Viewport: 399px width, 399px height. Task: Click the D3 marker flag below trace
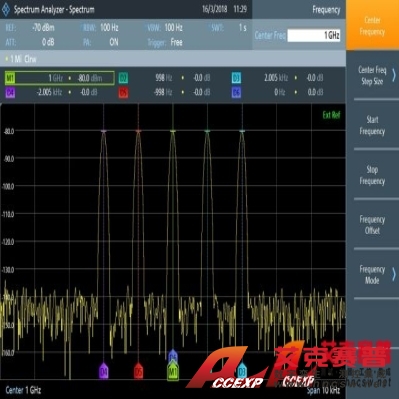[x=242, y=371]
